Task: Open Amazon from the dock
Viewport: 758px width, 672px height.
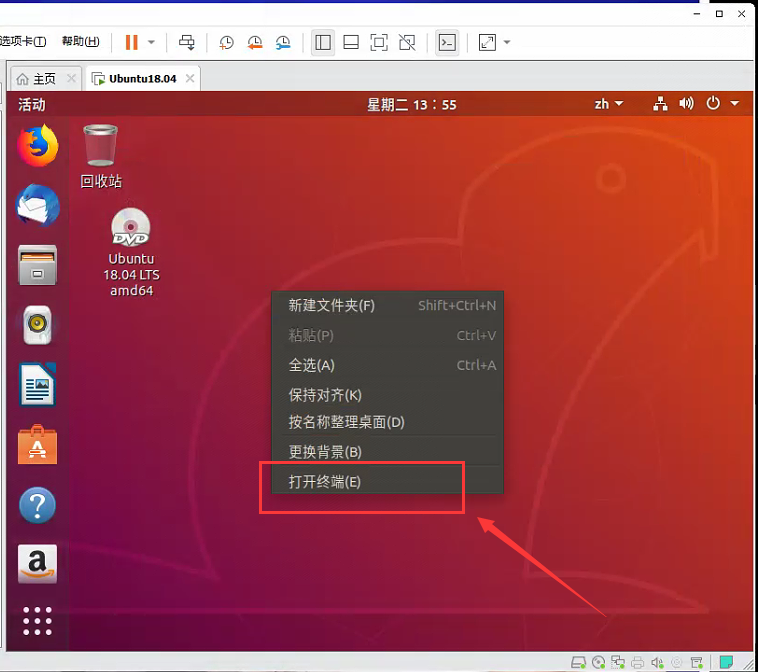Action: pyautogui.click(x=37, y=564)
